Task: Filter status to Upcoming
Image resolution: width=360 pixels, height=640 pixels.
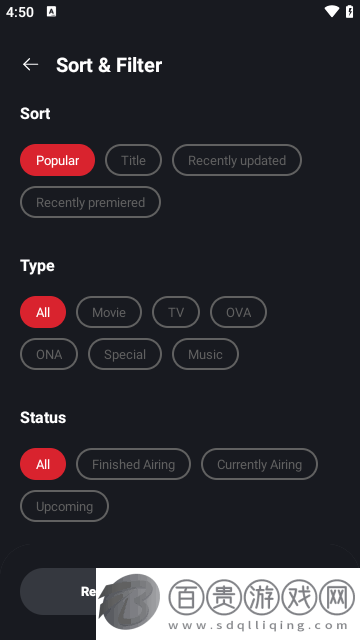Action: pos(64,506)
